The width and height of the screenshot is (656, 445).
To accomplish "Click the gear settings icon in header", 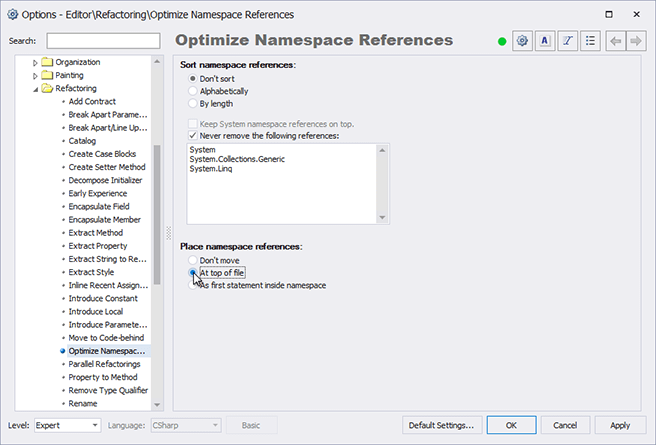I will coord(521,41).
